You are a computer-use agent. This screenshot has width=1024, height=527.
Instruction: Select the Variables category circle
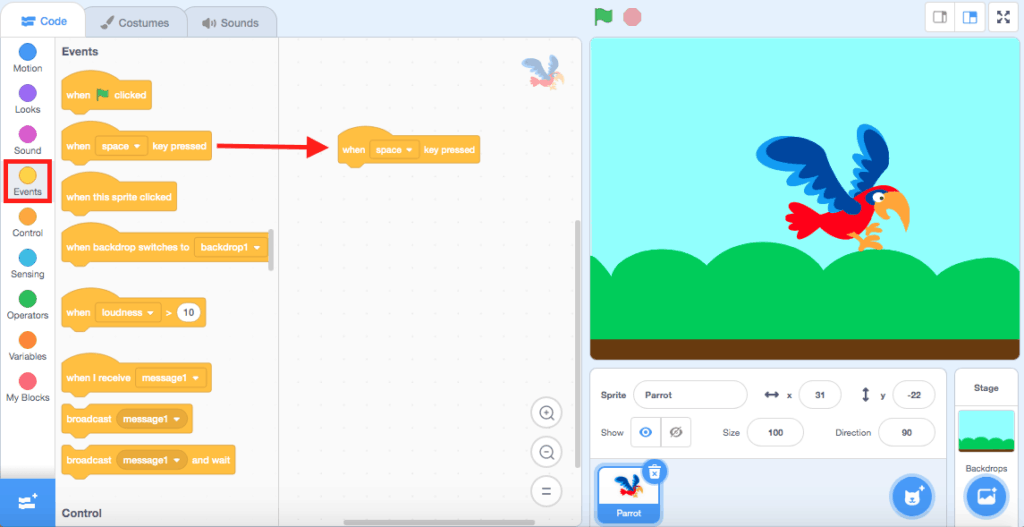(27, 340)
